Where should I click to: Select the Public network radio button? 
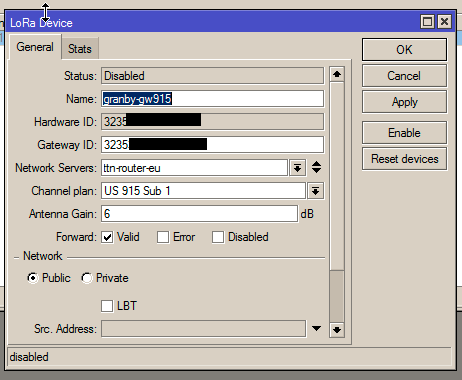(x=33, y=278)
